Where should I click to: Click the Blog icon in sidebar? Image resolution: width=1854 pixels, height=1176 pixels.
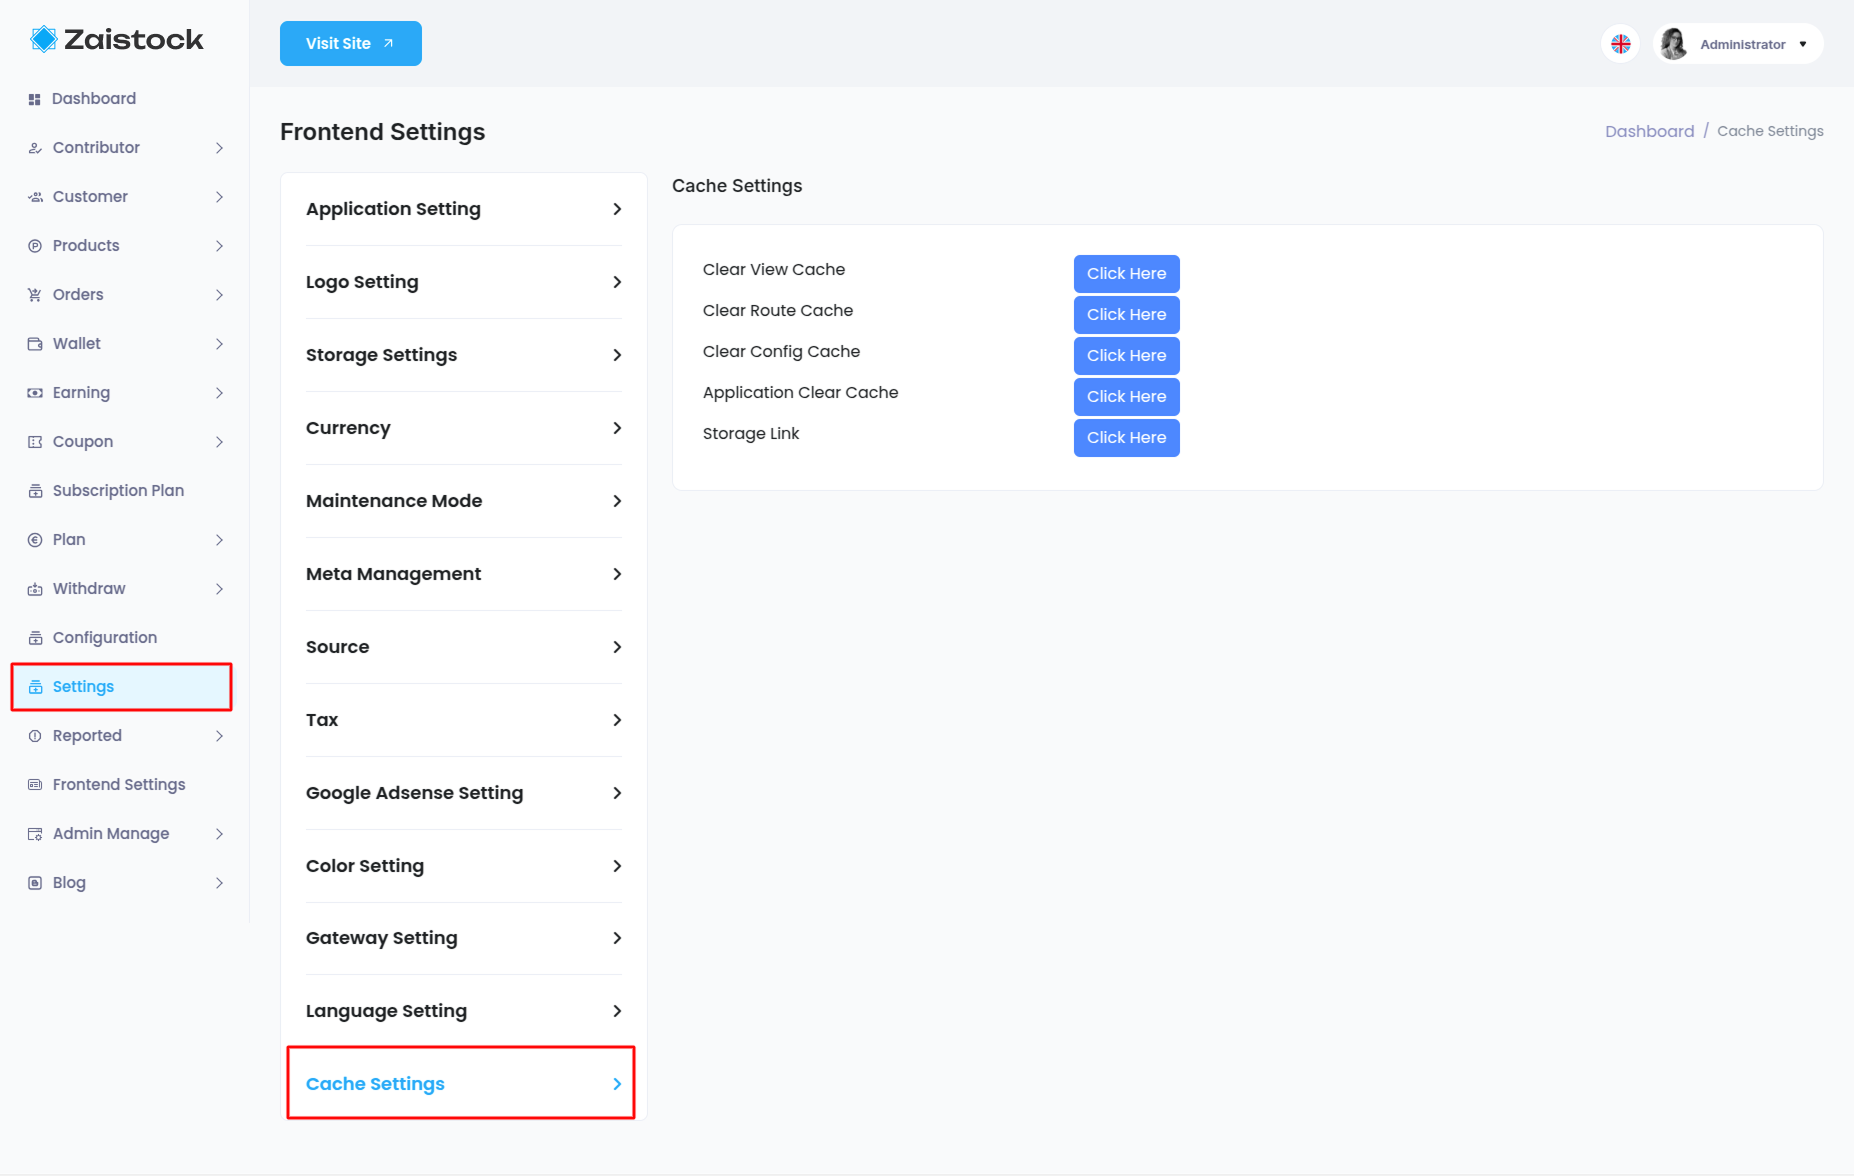tap(35, 883)
